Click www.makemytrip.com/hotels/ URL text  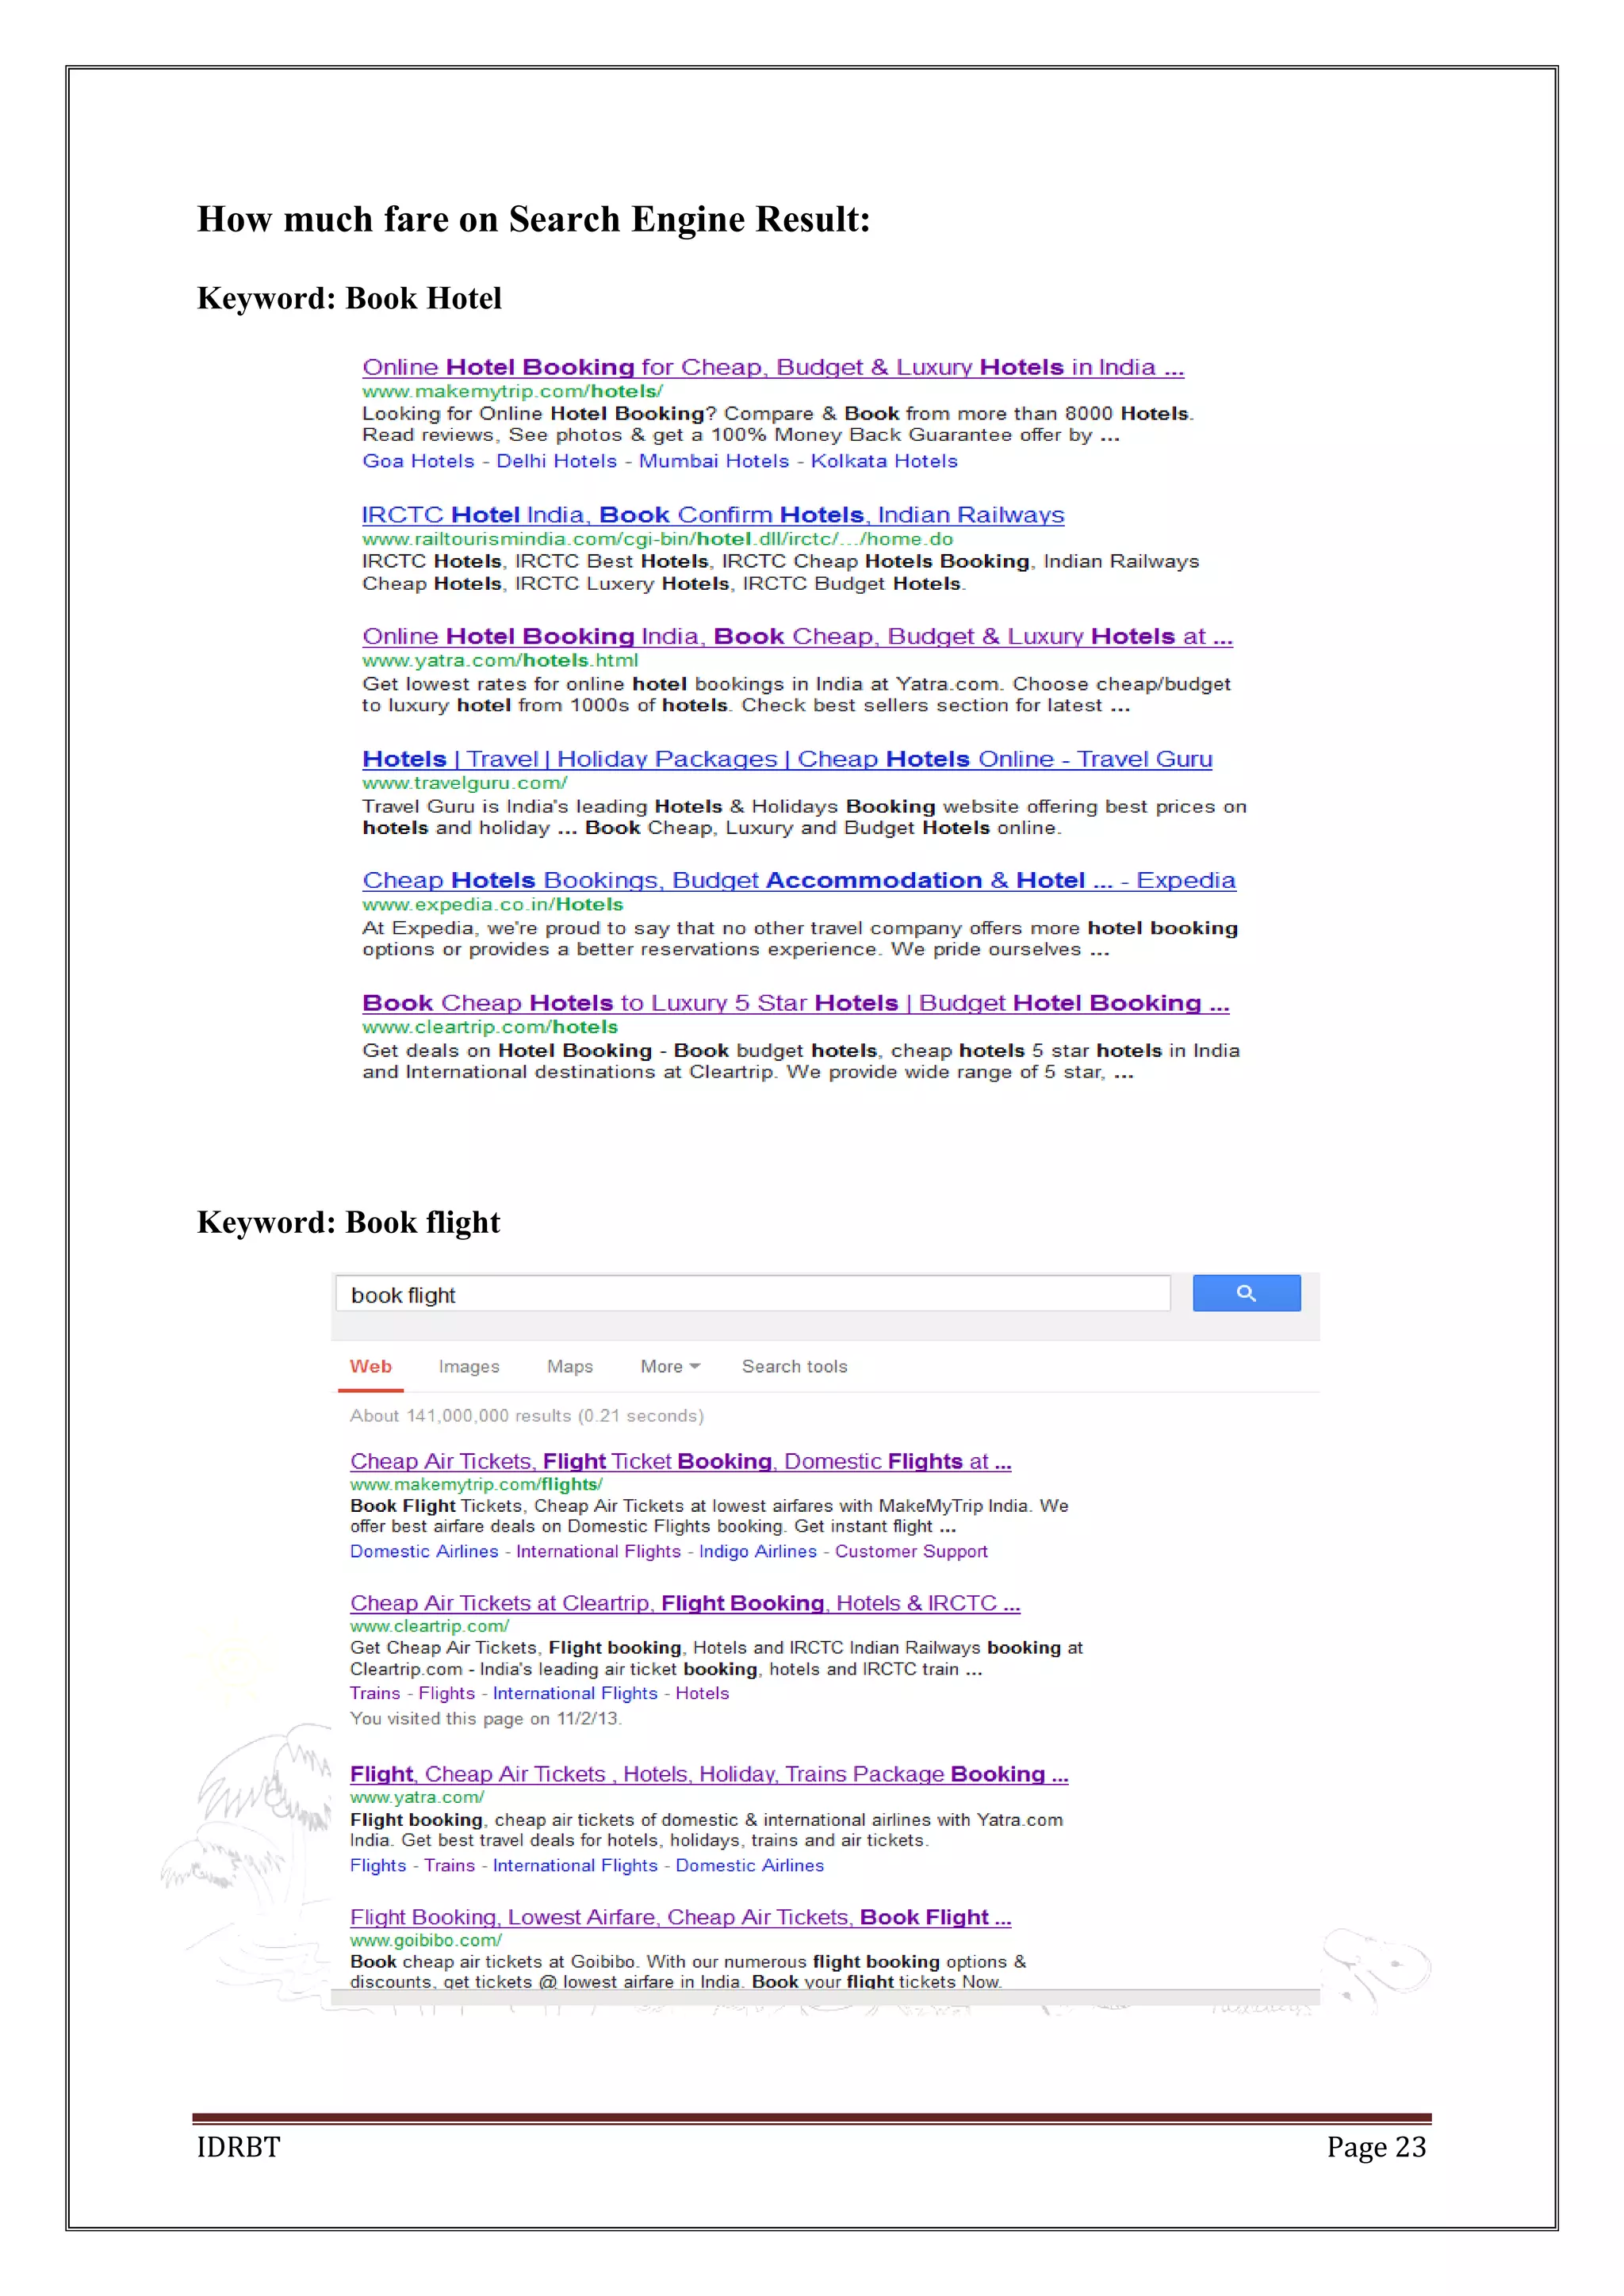click(x=512, y=392)
